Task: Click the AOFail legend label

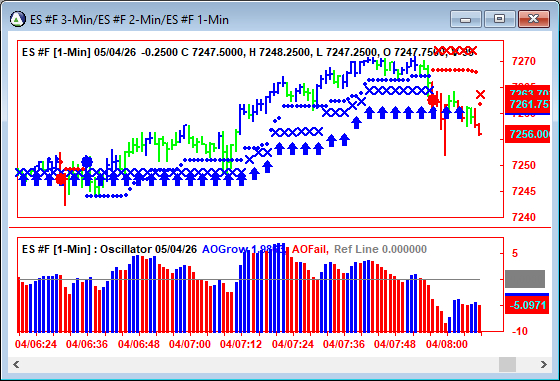Action: point(310,249)
